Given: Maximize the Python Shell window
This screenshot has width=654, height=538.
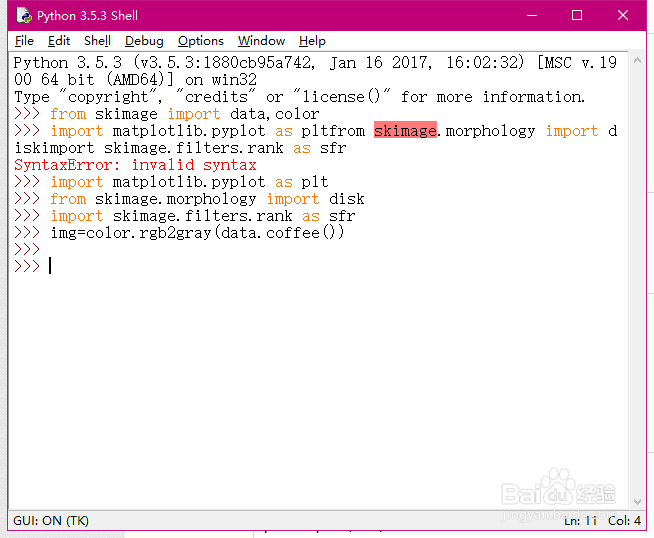Looking at the screenshot, I should (x=577, y=15).
